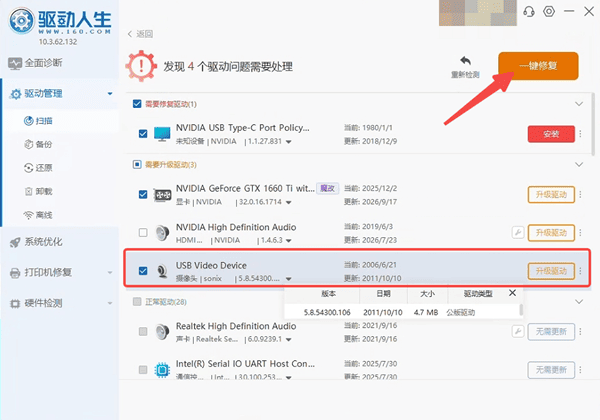The width and height of the screenshot is (600, 420).
Task: Expand 驱动管理 sidebar arrow
Action: tap(110, 94)
